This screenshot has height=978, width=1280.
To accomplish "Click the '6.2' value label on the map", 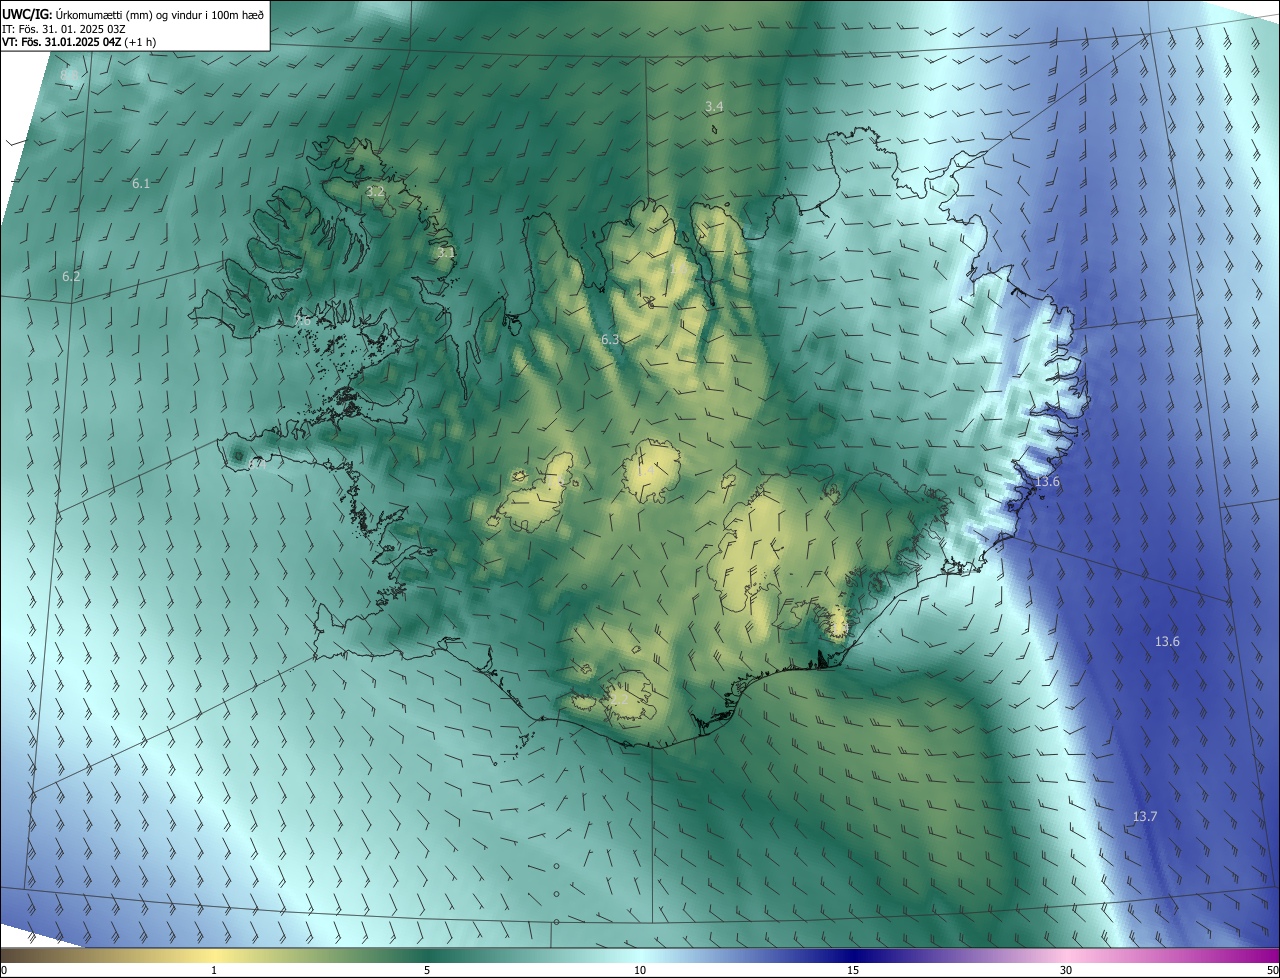I will pos(71,276).
